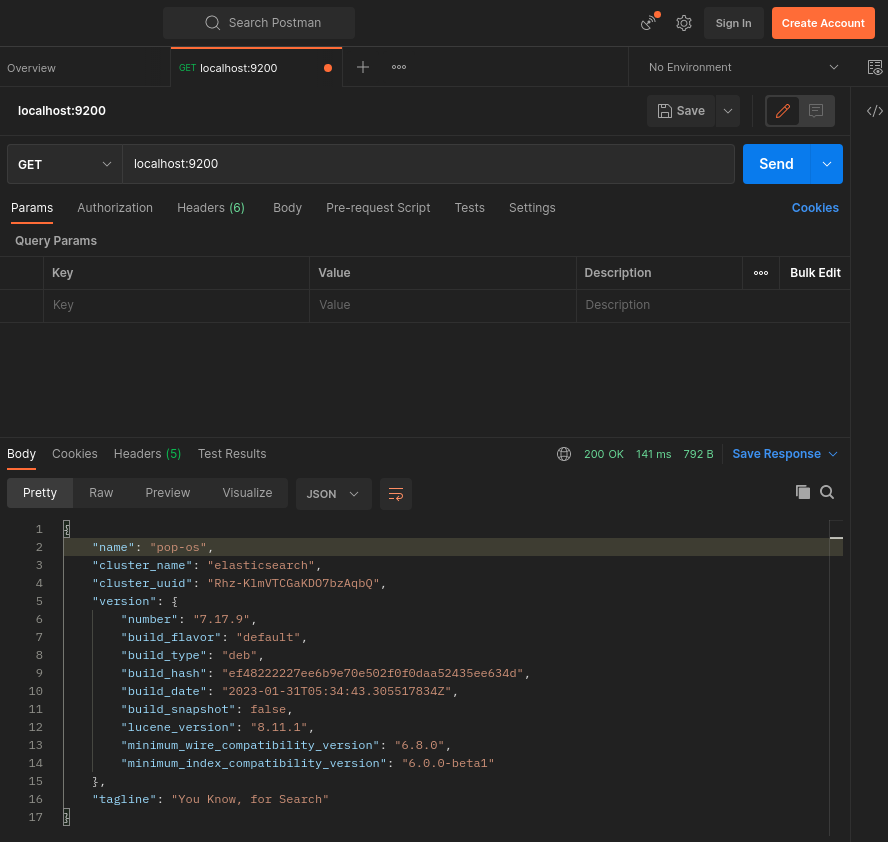Open query params column options three-dots

point(761,273)
